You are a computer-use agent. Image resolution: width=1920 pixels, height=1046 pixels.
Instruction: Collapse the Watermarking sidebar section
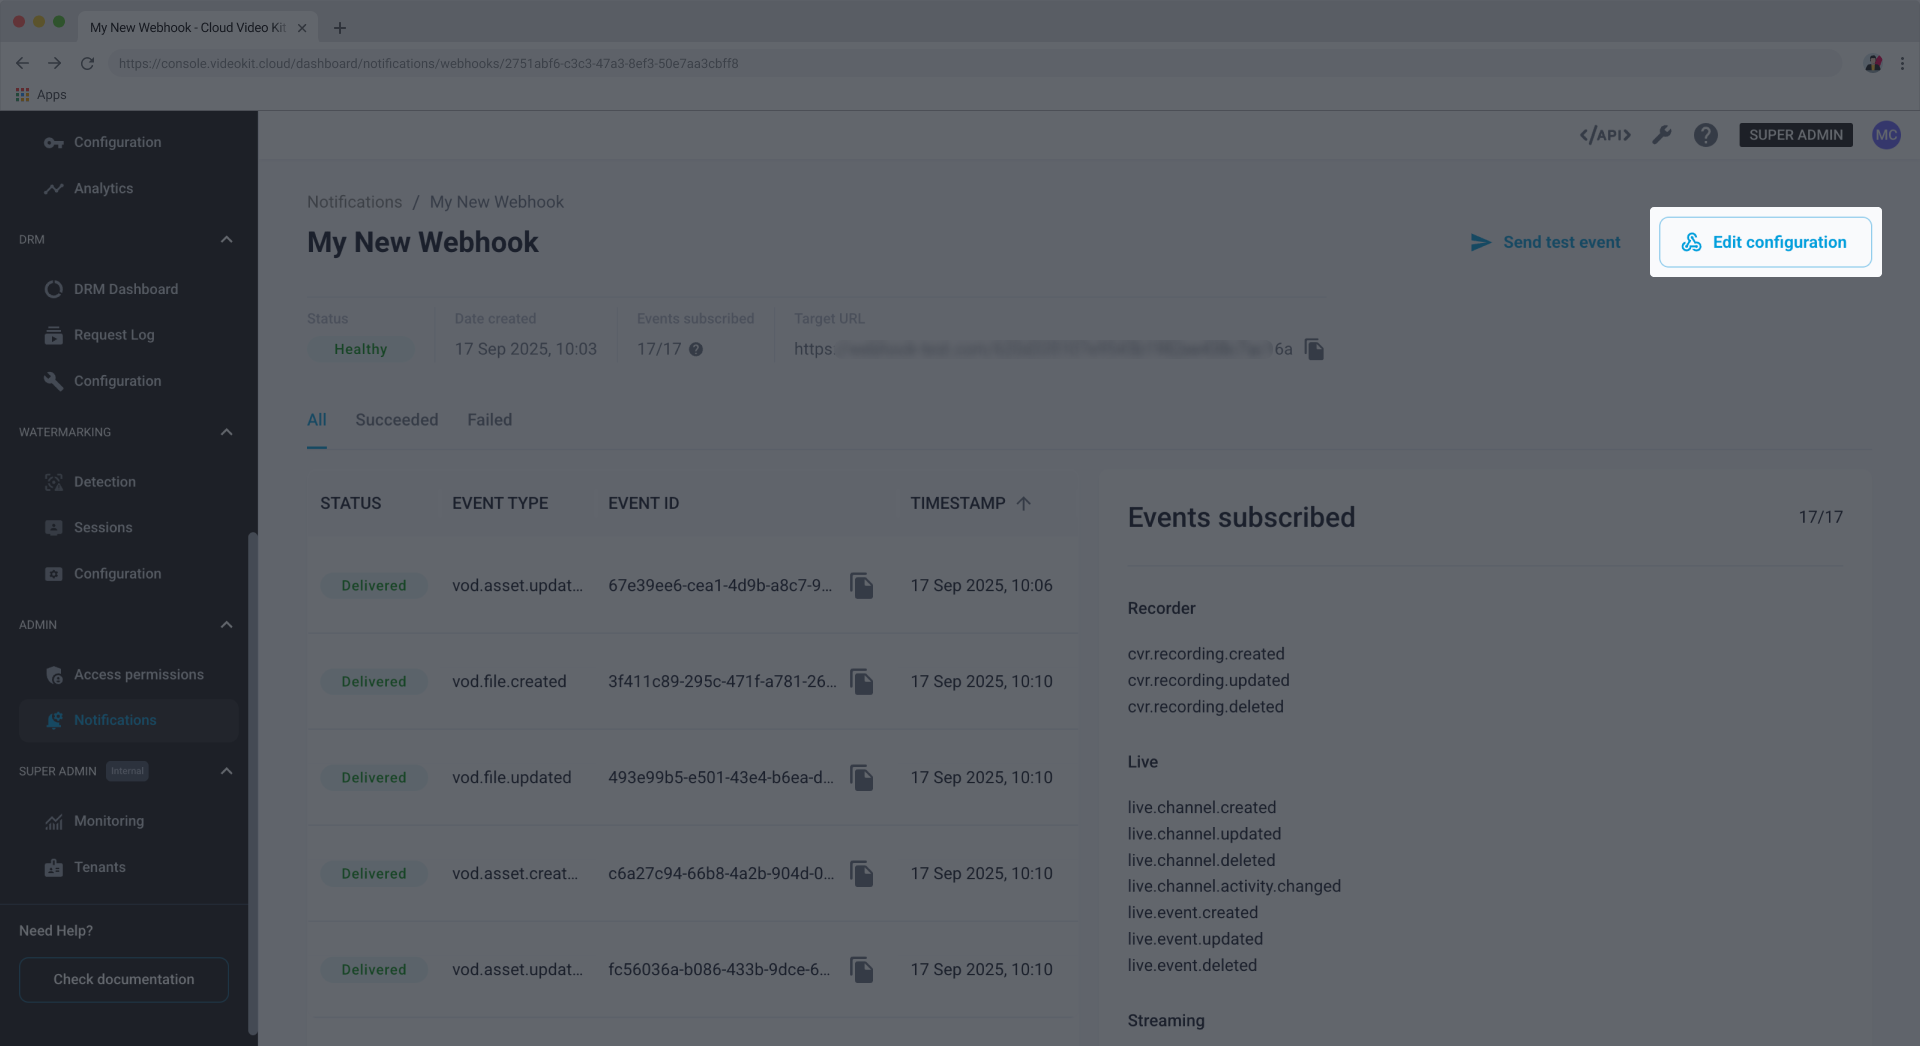(226, 432)
